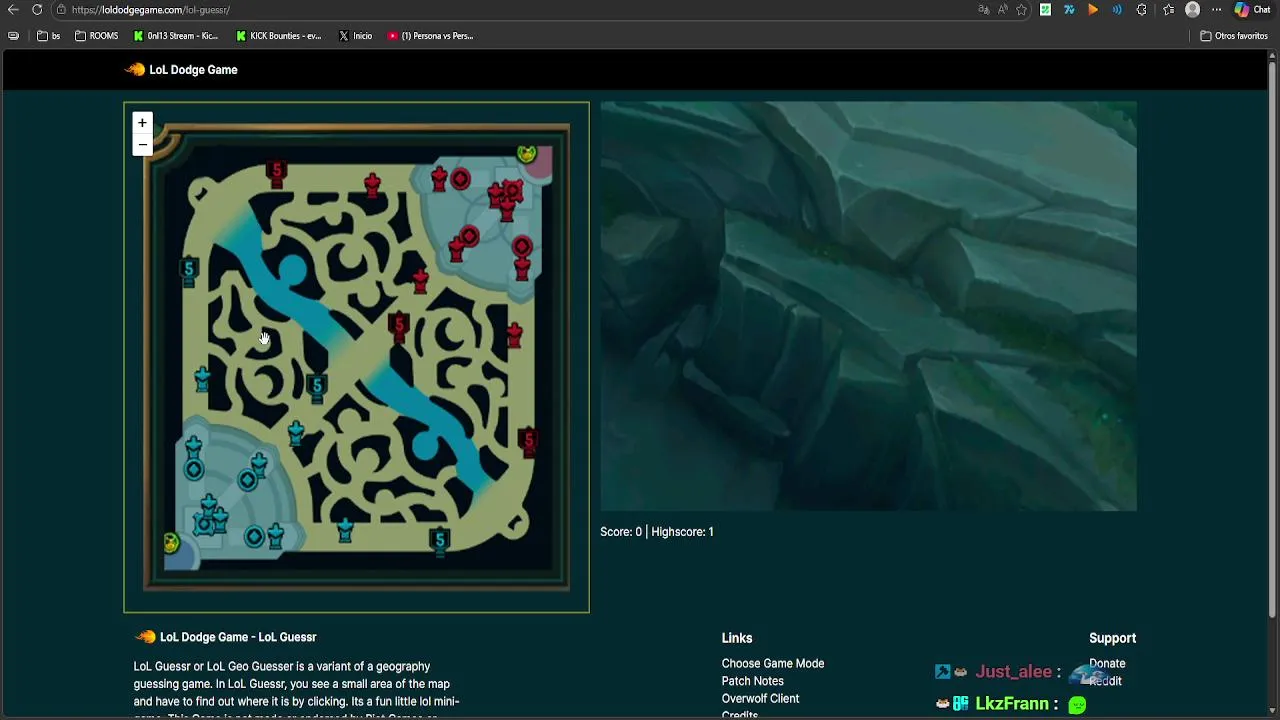
Task: Click the Dragon pit circle on river
Action: pos(427,444)
